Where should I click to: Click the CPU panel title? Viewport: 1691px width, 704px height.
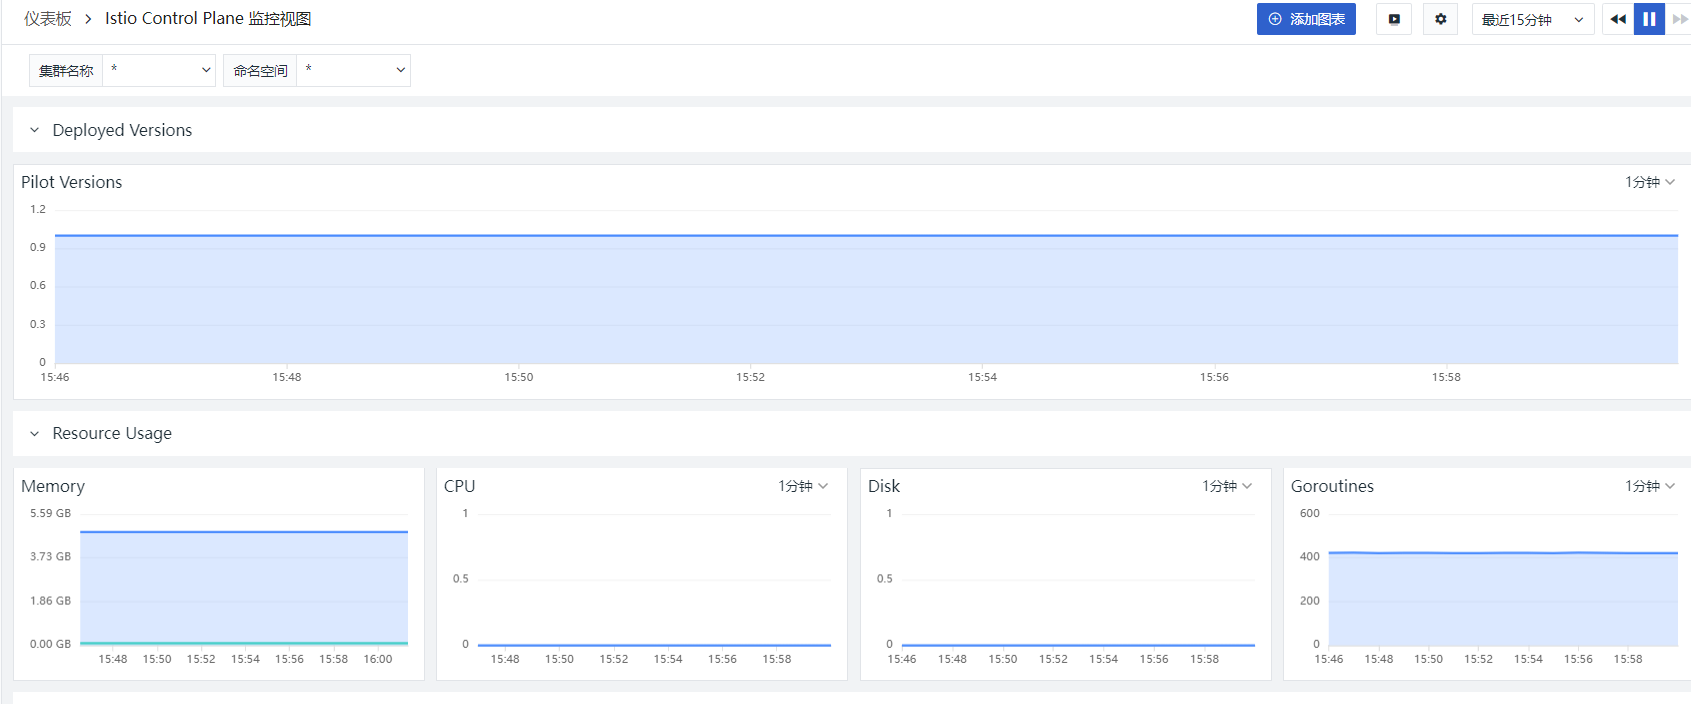[x=460, y=486]
